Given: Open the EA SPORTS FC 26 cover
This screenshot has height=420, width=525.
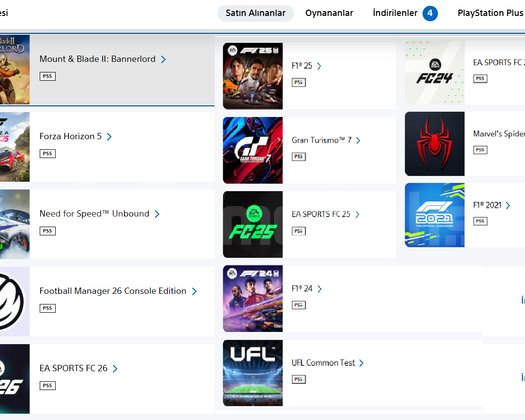Looking at the screenshot, I should [x=15, y=379].
